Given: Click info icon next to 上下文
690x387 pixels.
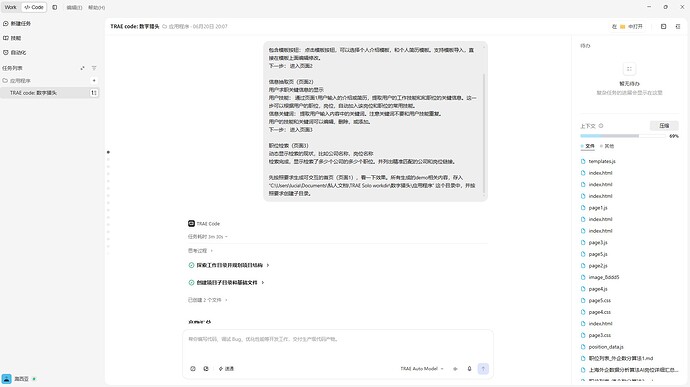Looking at the screenshot, I should [601, 126].
